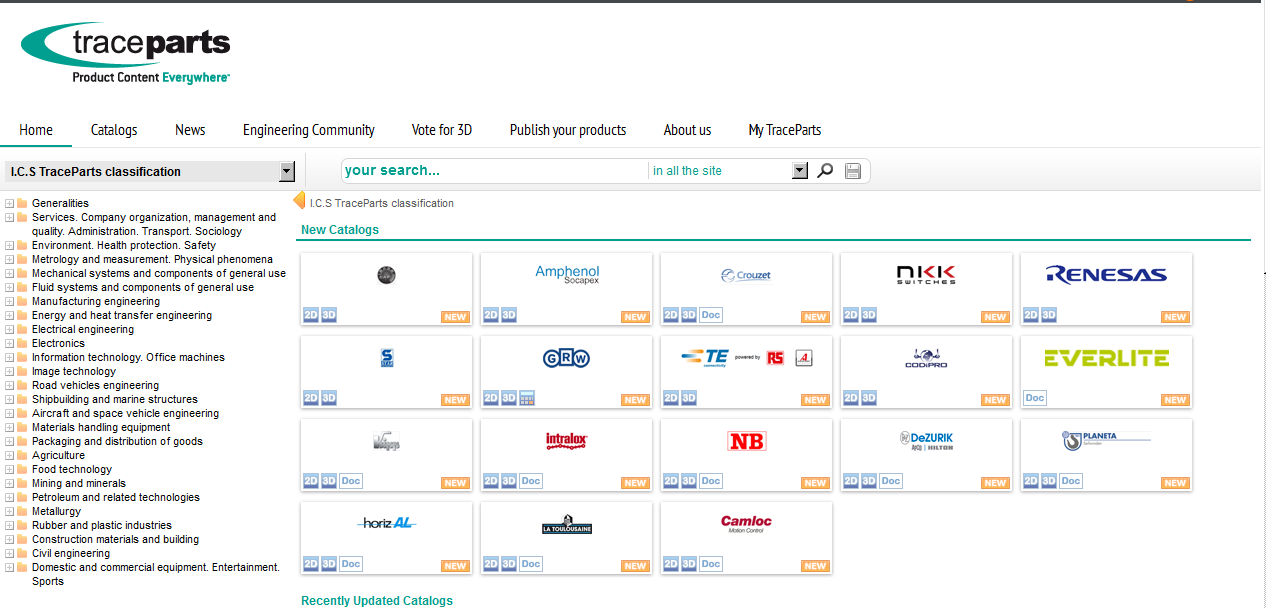
Task: Open the 'in all the site' search scope dropdown
Action: [x=799, y=171]
